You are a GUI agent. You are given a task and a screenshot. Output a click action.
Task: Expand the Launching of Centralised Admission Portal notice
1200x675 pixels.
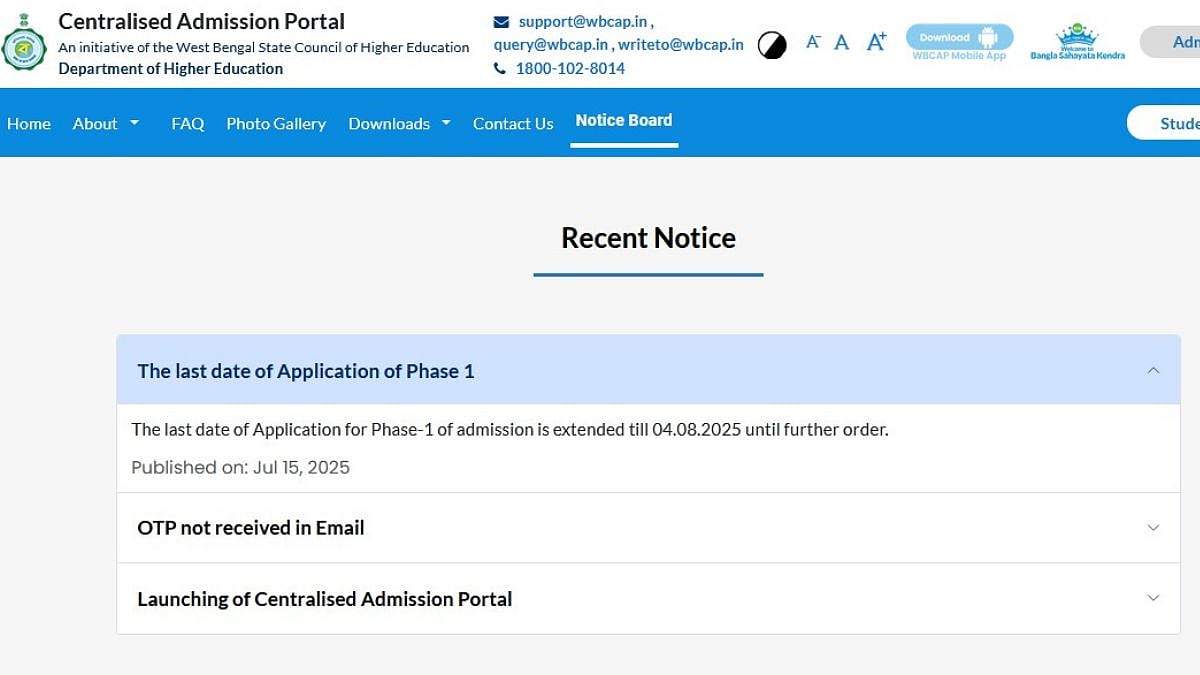tap(1153, 598)
